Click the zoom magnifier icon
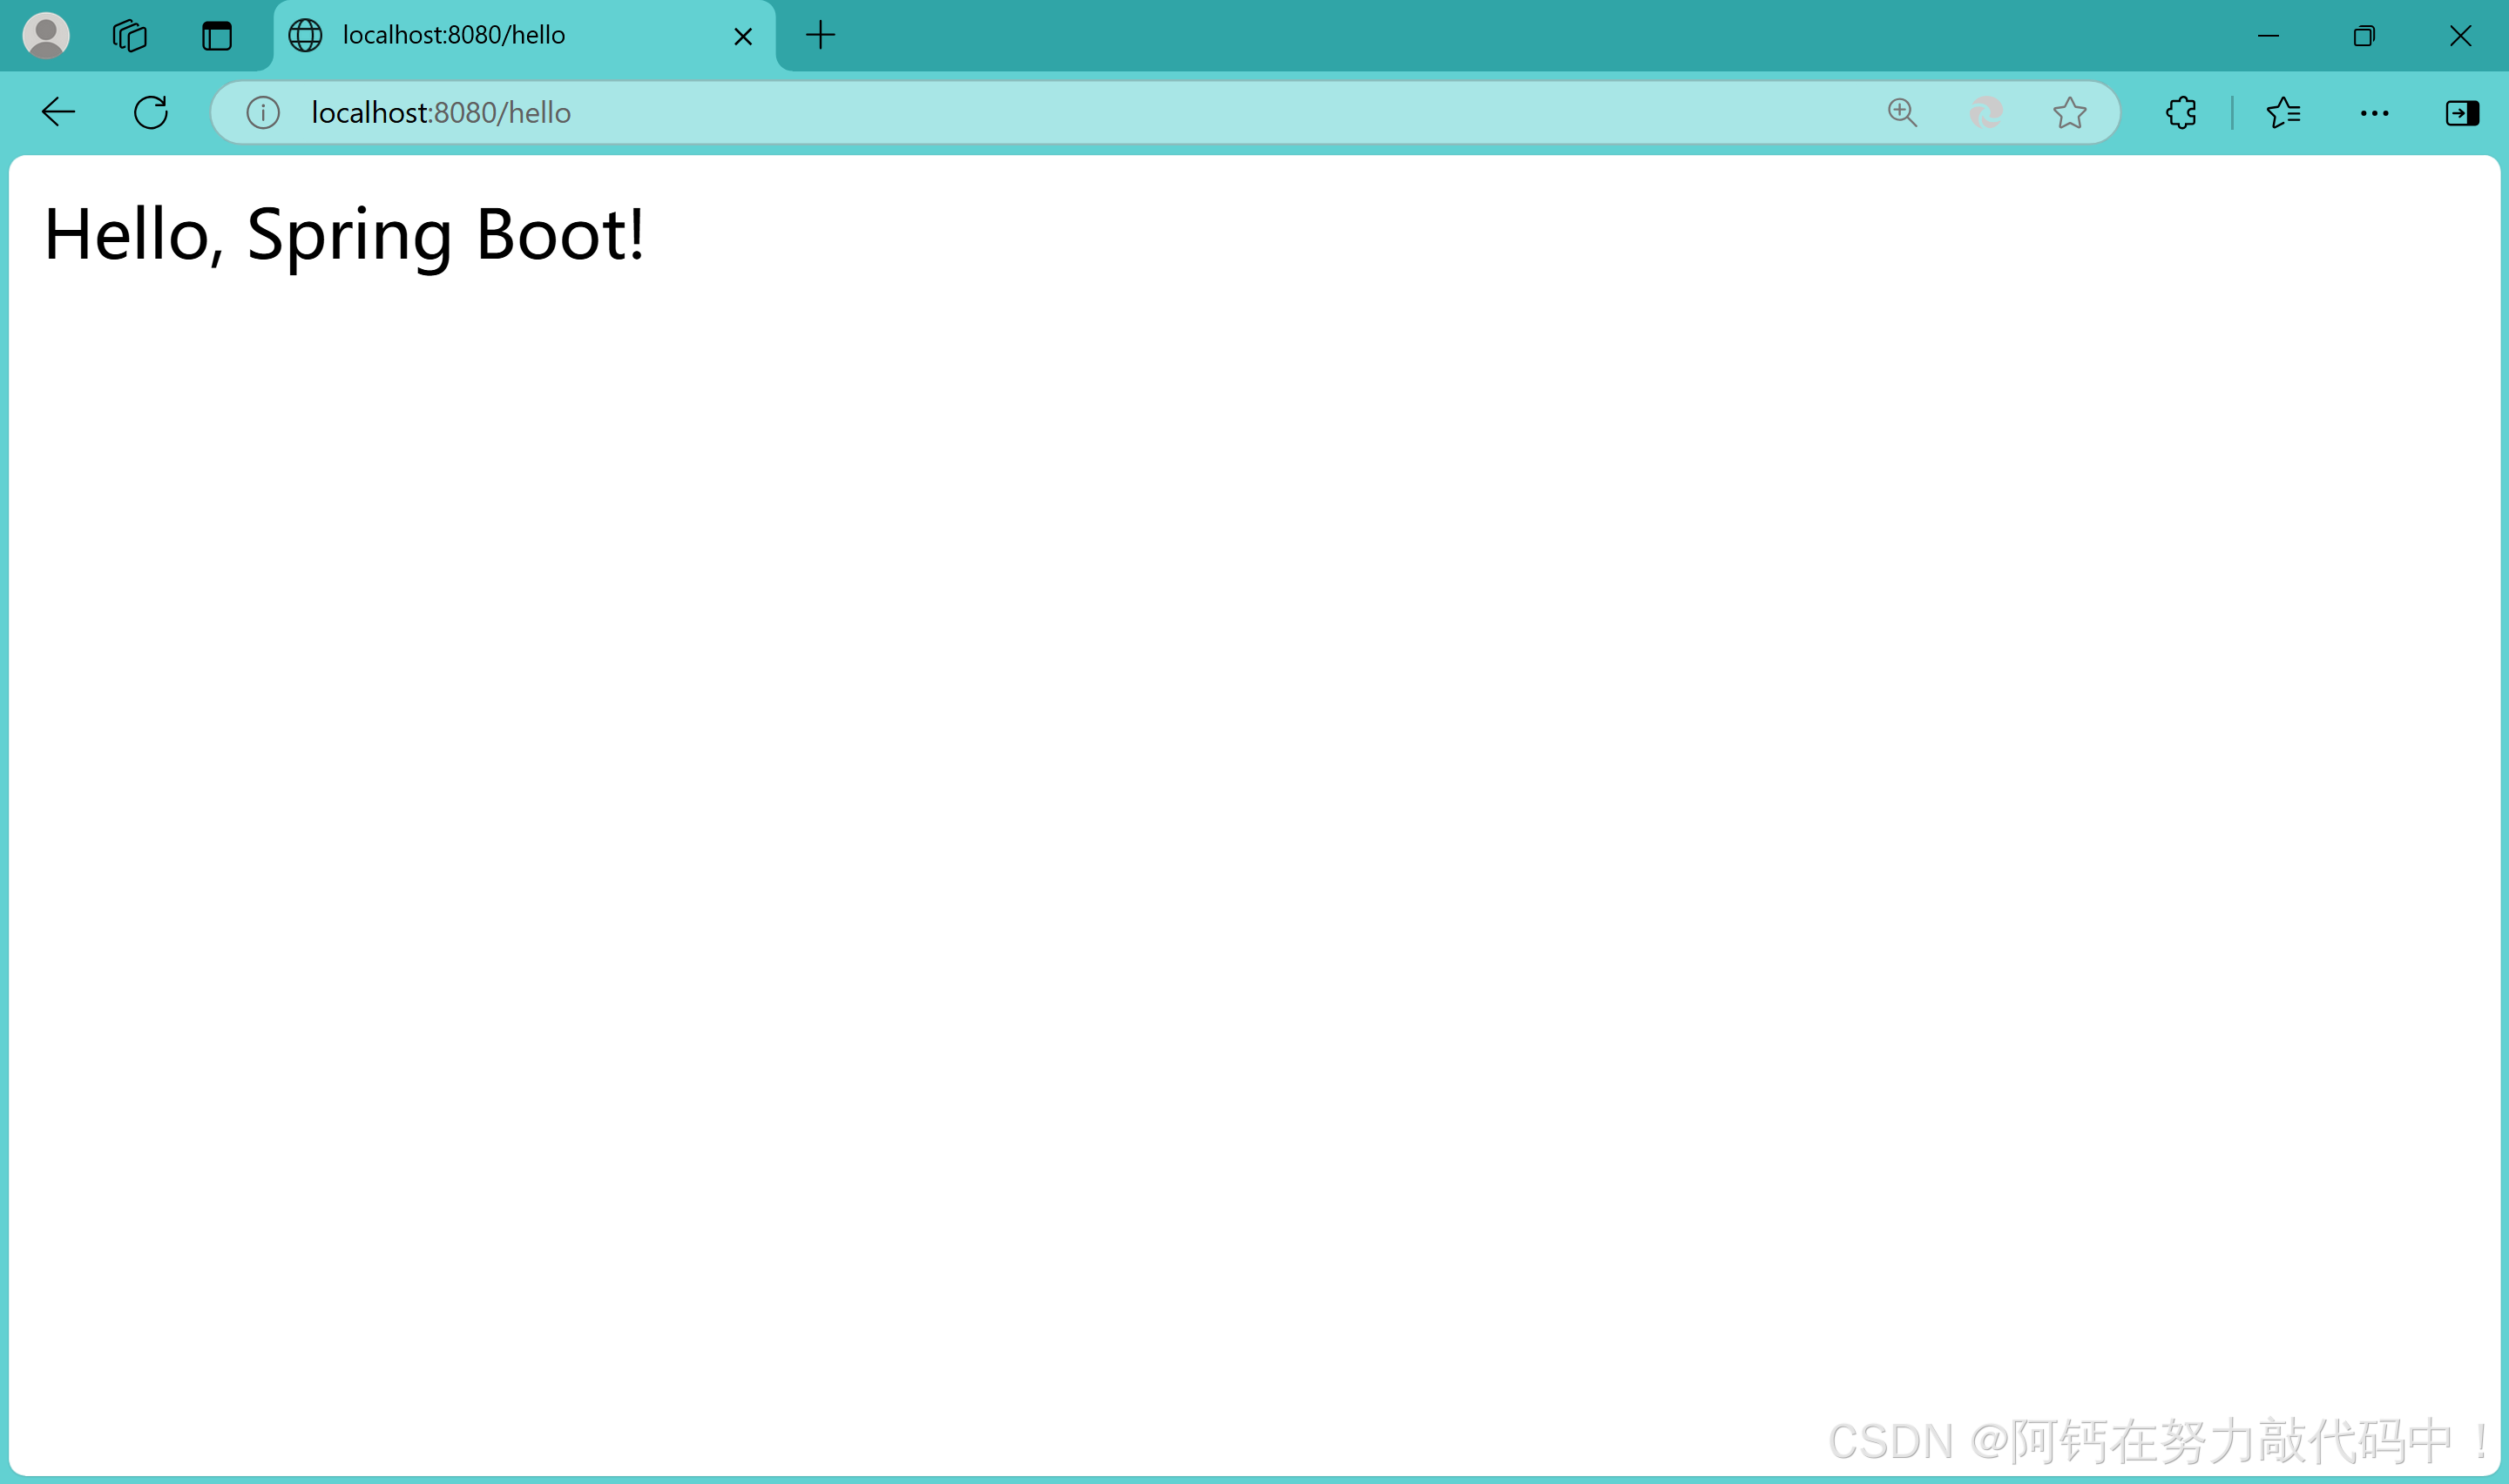The width and height of the screenshot is (2509, 1484). [1902, 113]
